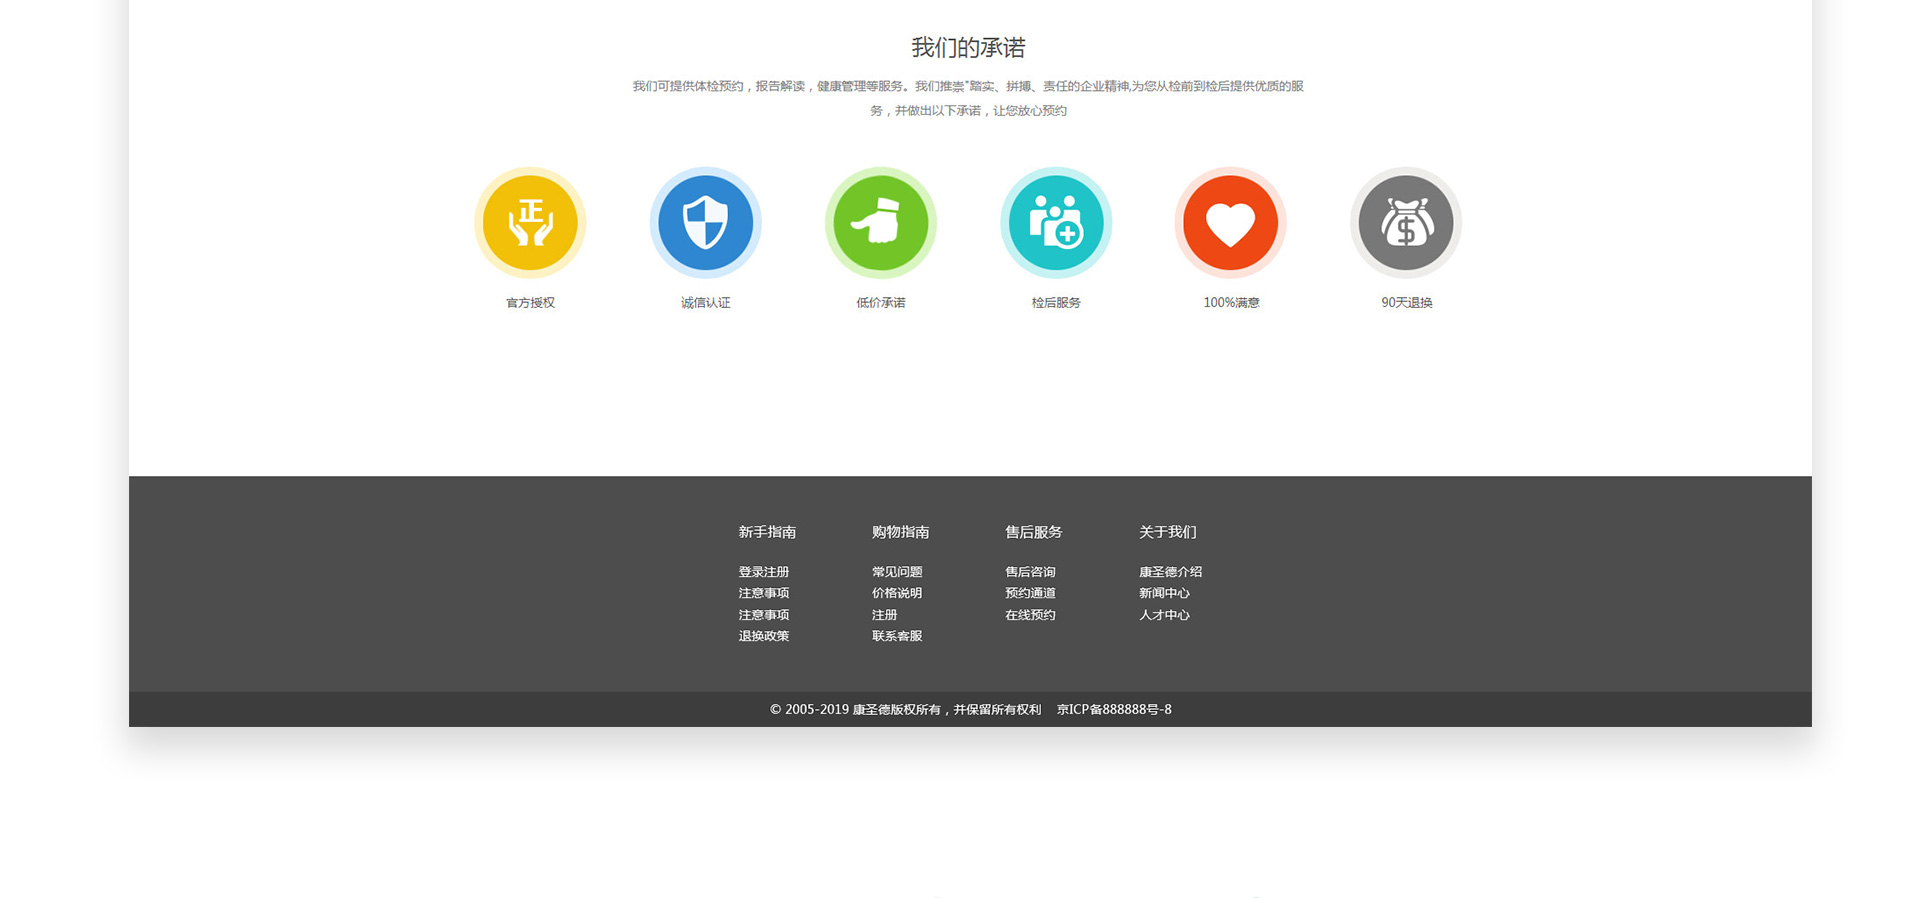
Task: Click the blue shield 诚信认证 icon
Action: click(705, 222)
